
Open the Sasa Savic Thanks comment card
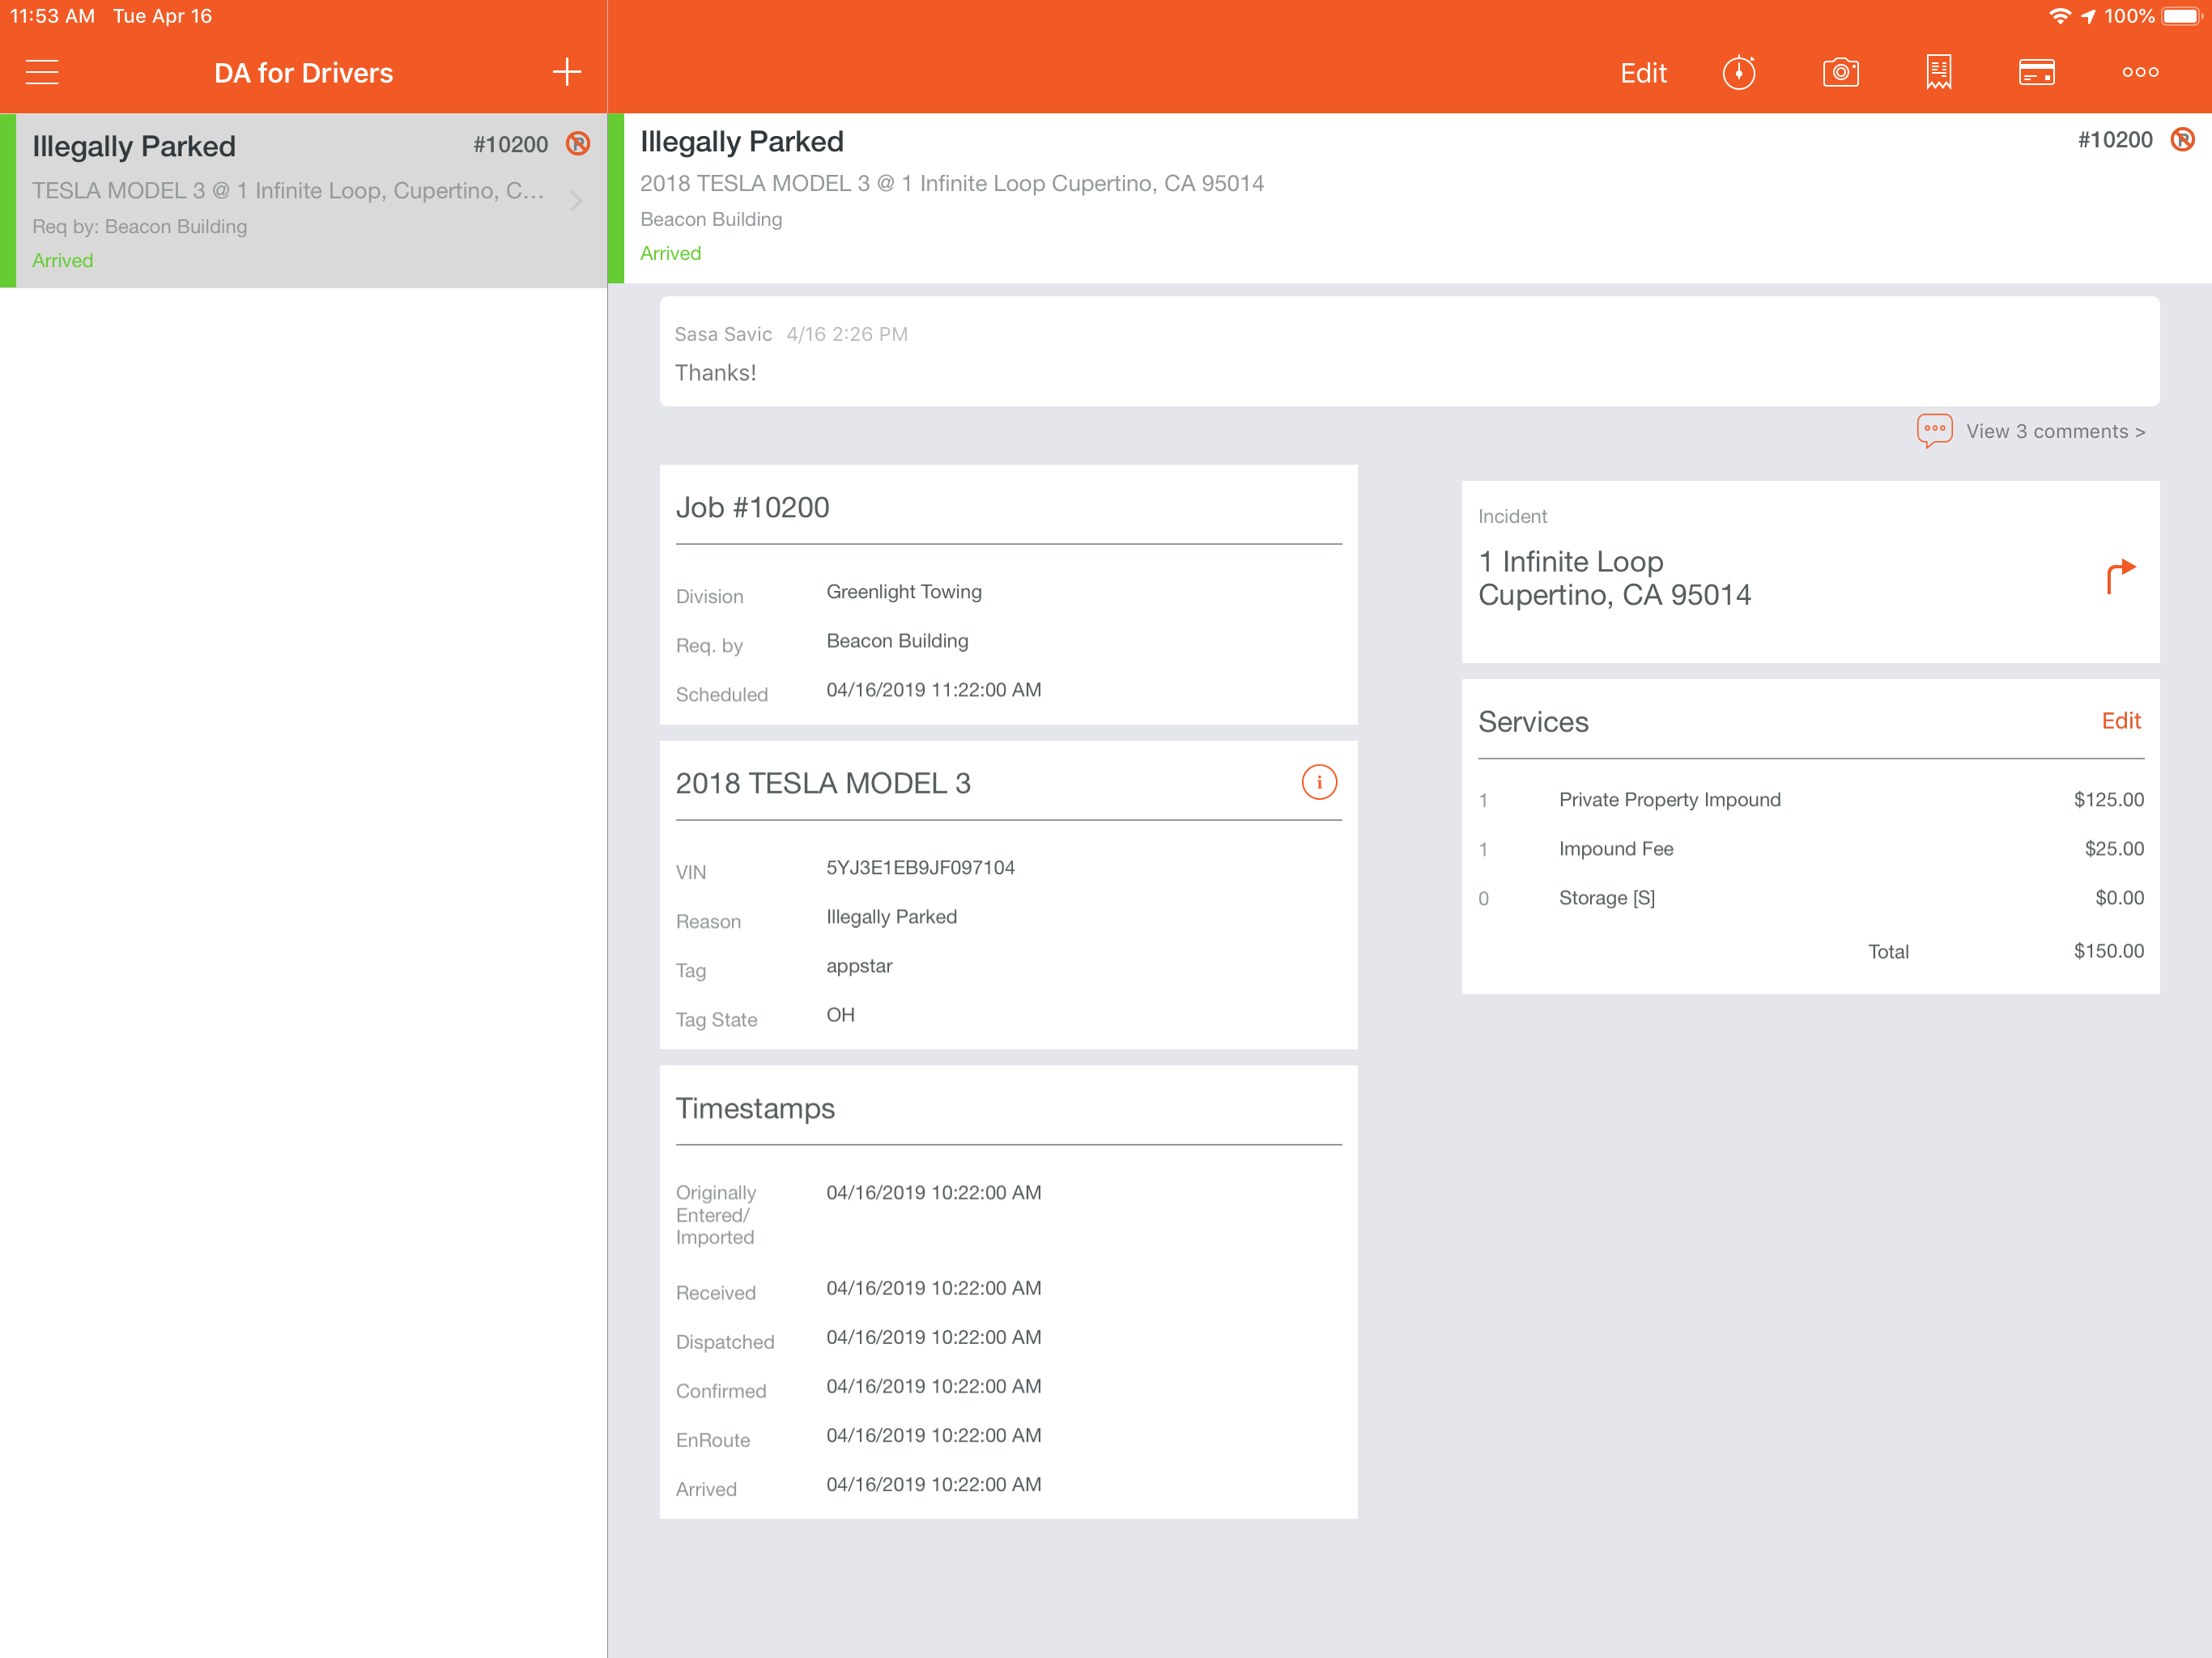point(1408,352)
